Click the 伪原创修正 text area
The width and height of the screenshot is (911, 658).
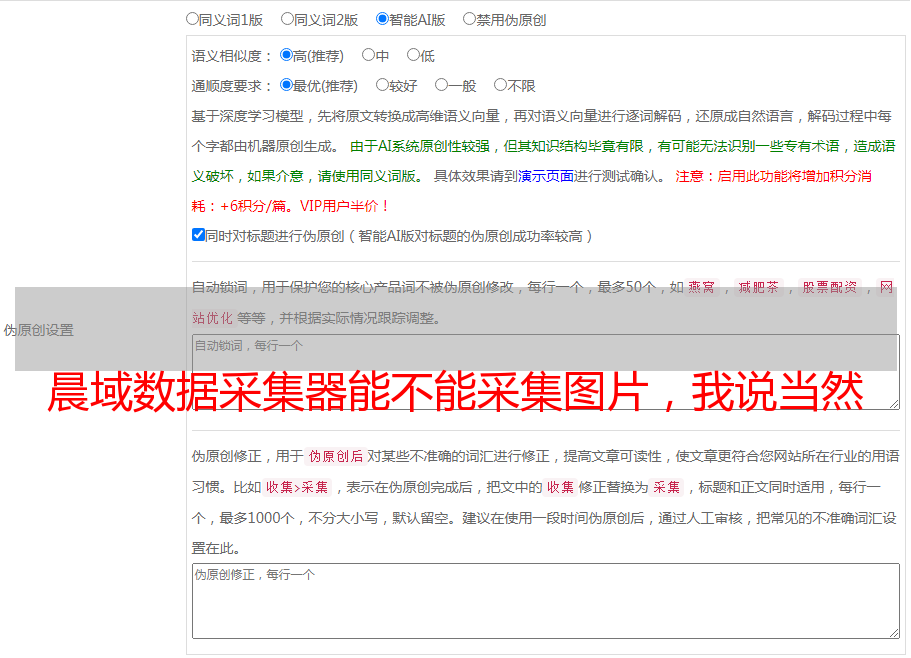[544, 600]
